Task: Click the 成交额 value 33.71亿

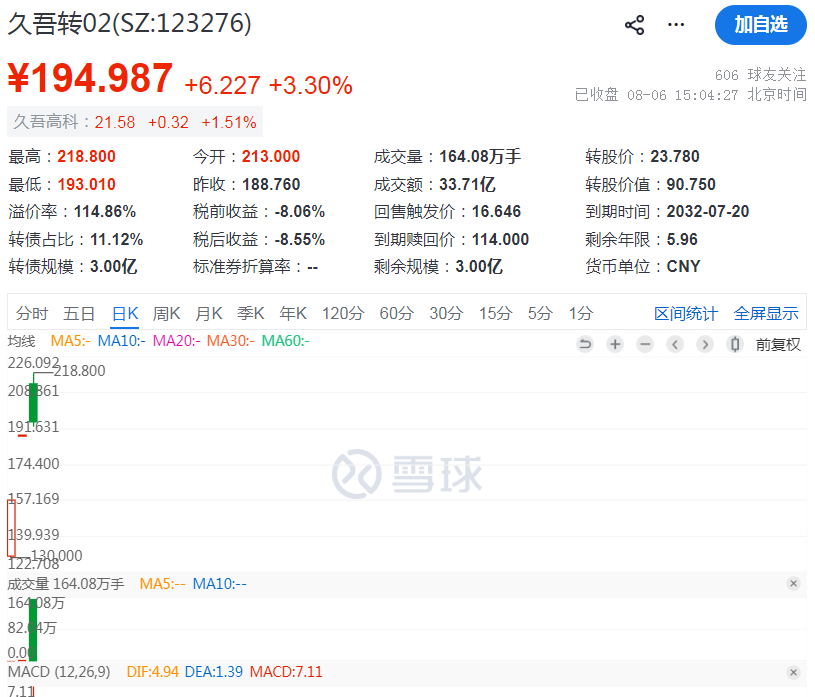Action: (x=467, y=184)
